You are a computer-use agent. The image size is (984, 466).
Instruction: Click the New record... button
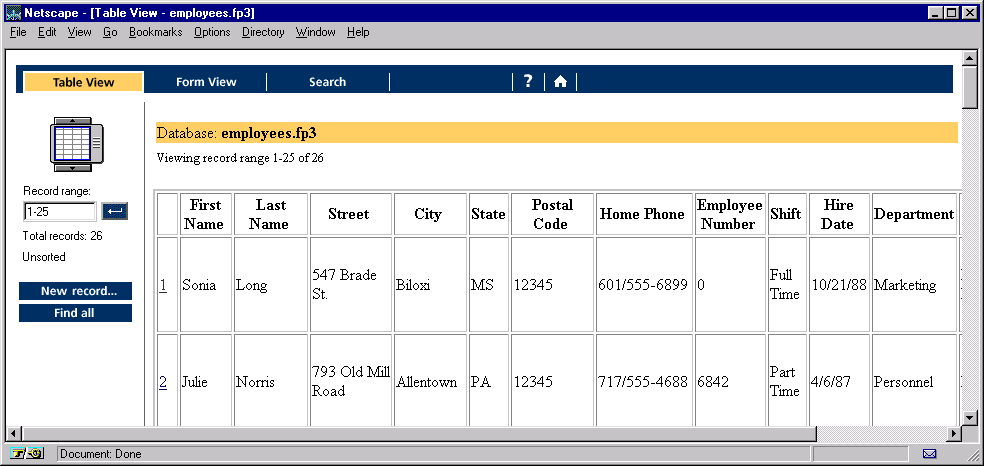pos(75,291)
